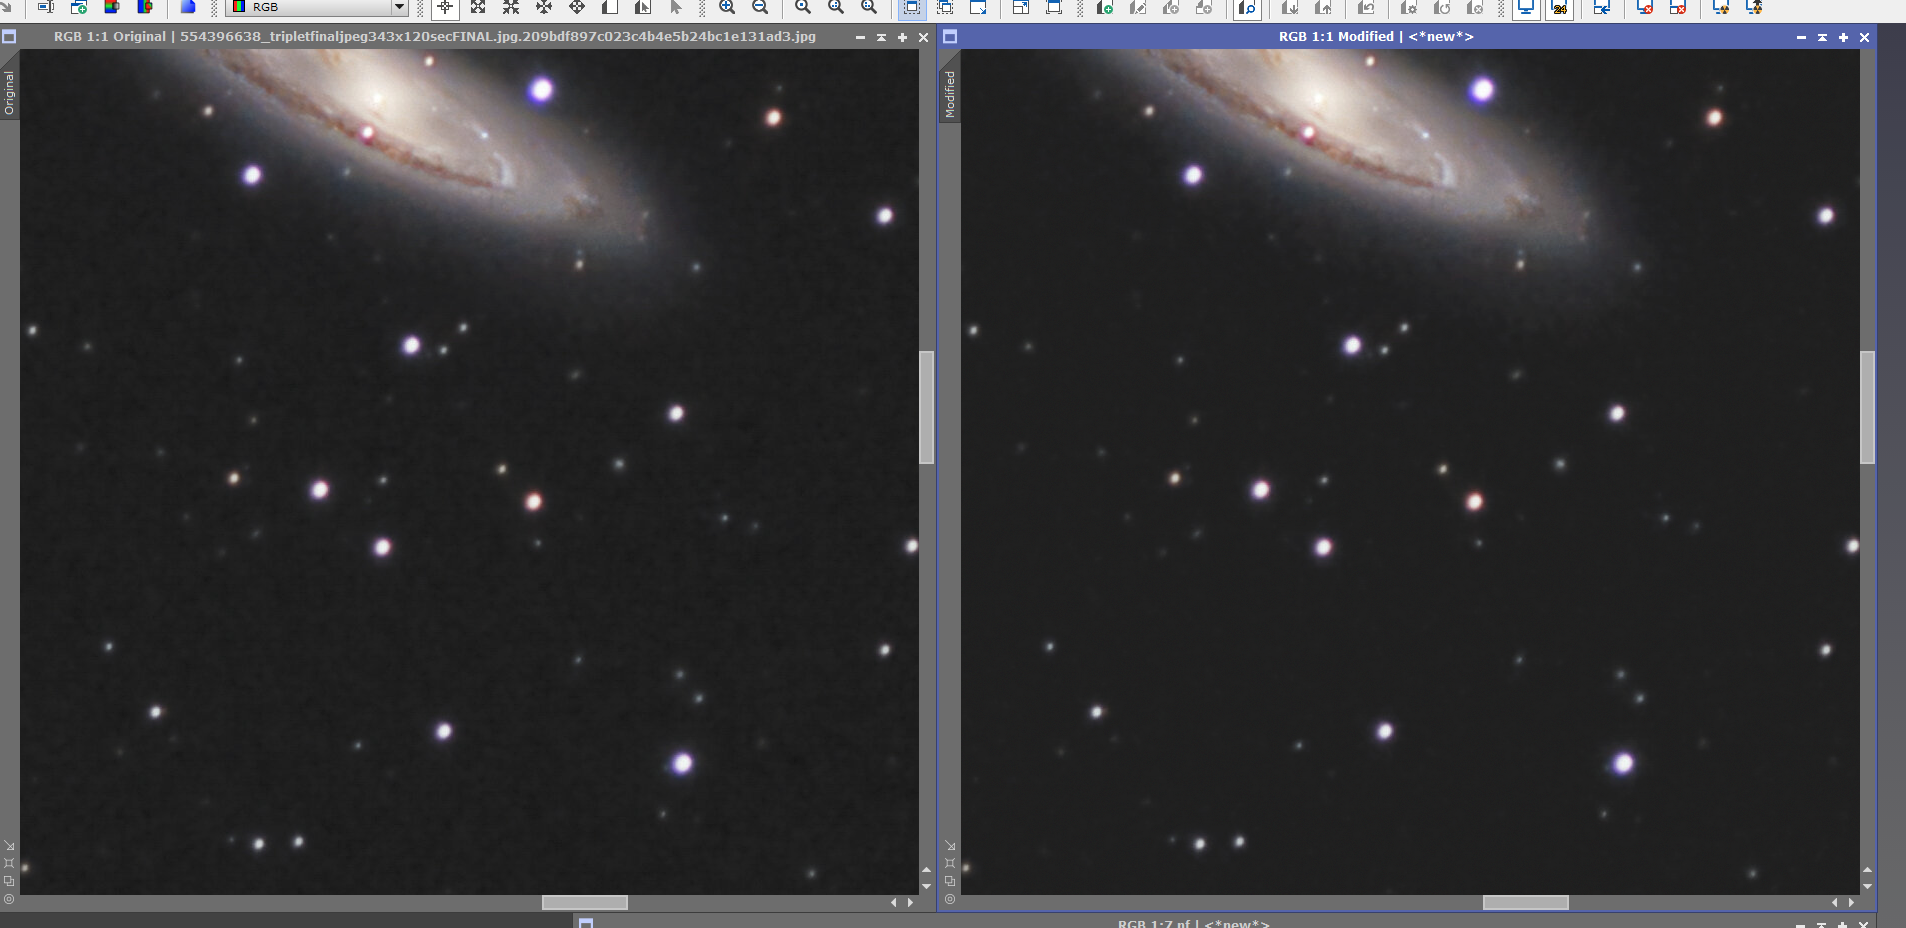Click the Modified window title bar icon
Image resolution: width=1906 pixels, height=928 pixels.
950,36
